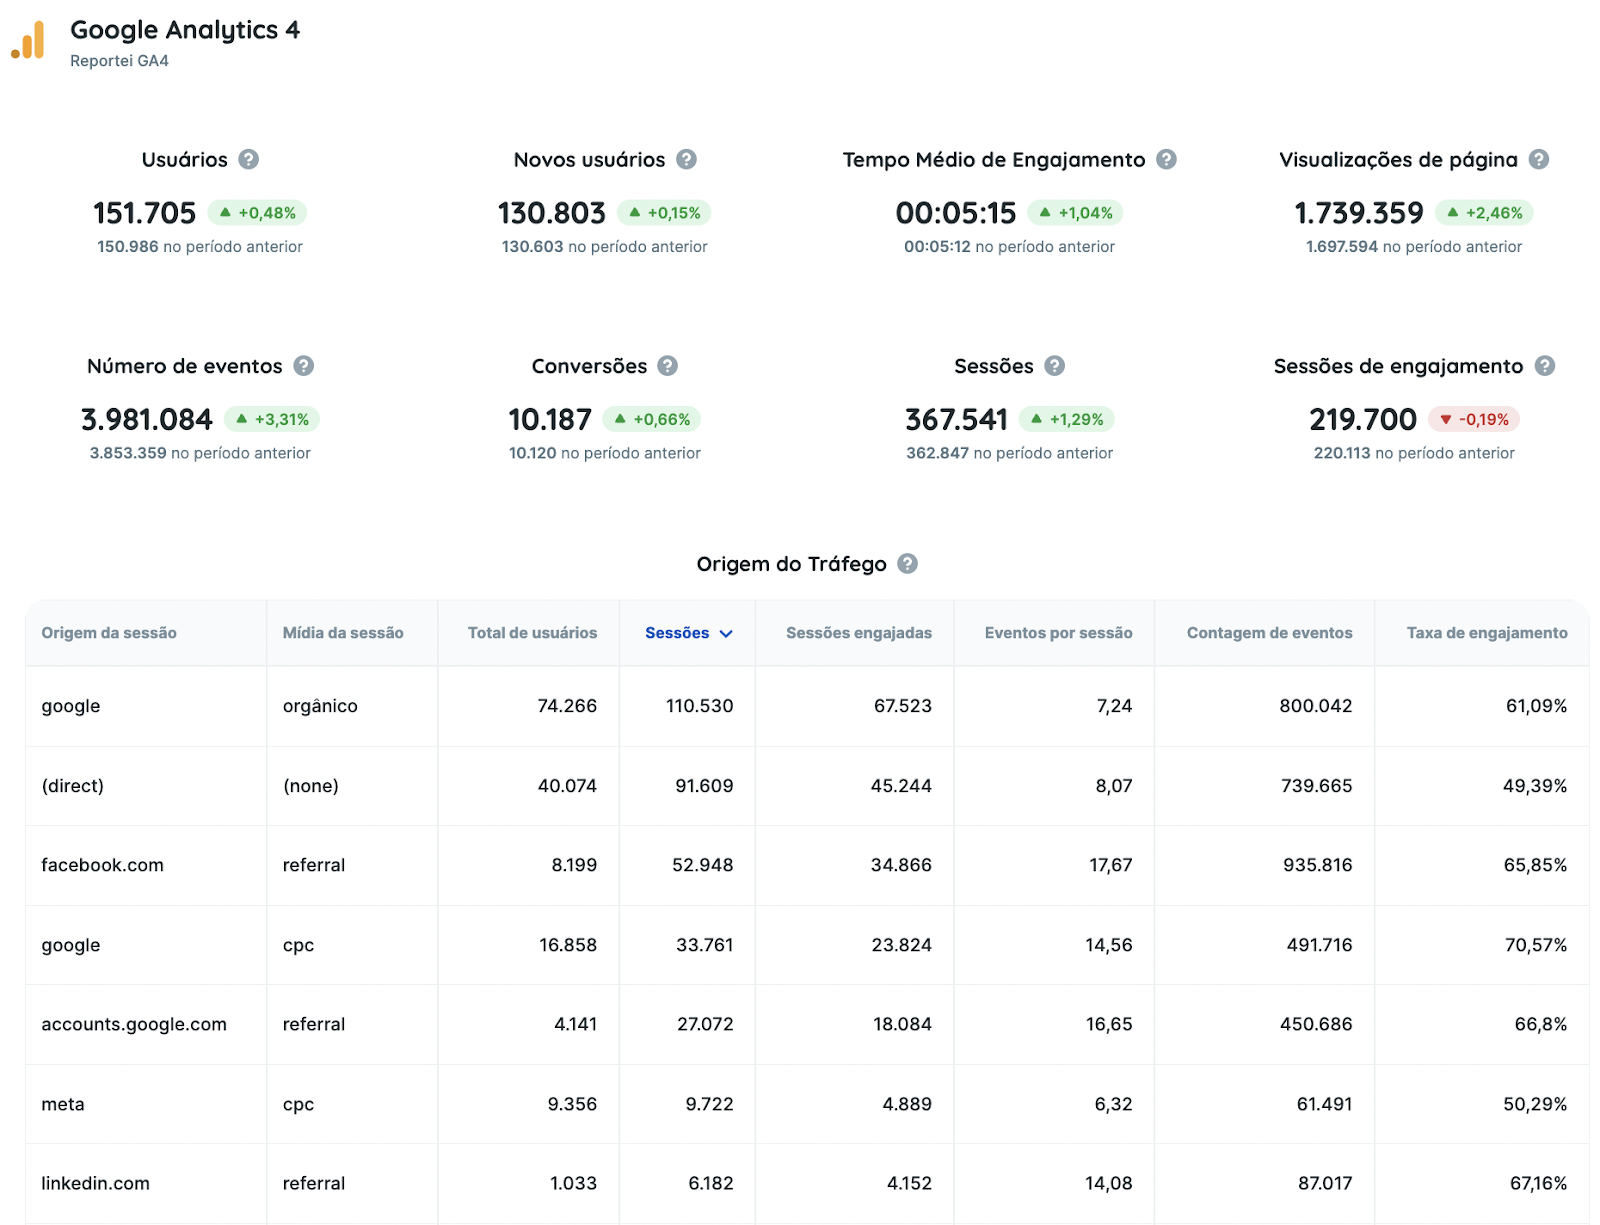
Task: Open help icon next to Novos usuários
Action: (x=686, y=159)
